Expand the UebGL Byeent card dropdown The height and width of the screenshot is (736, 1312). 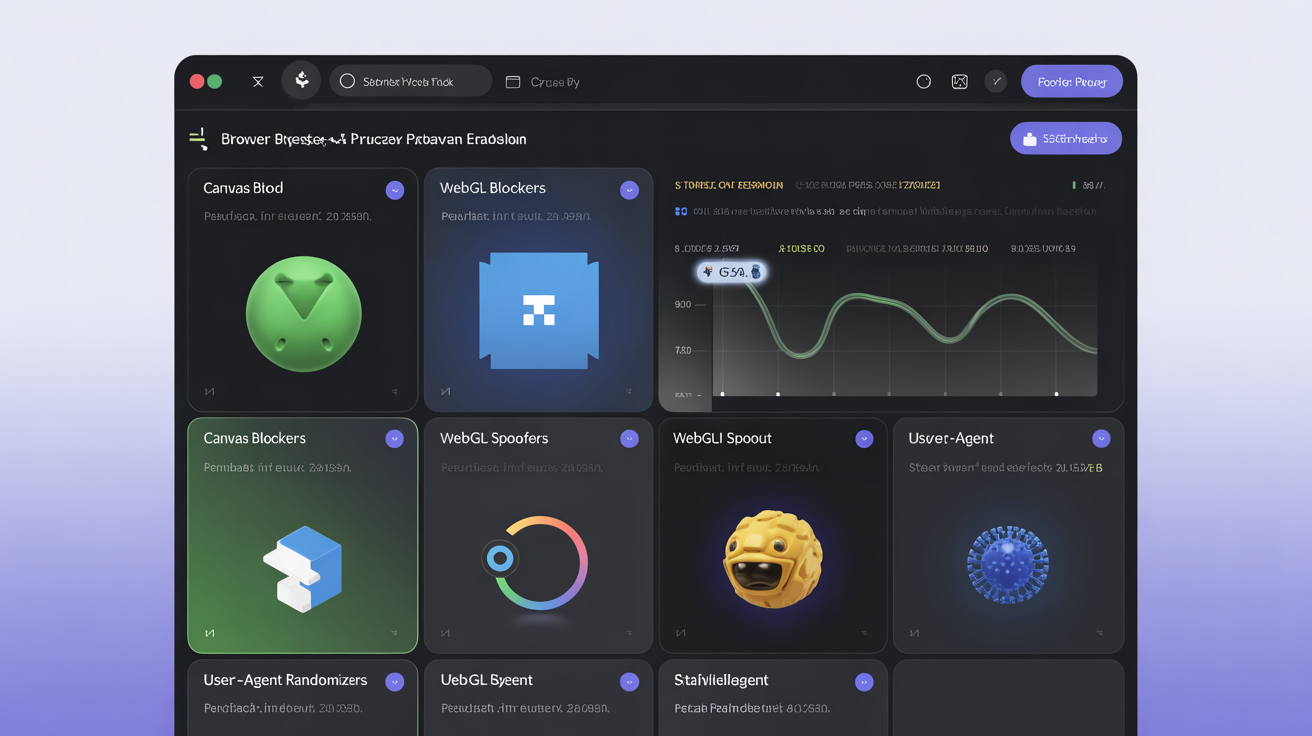click(629, 682)
